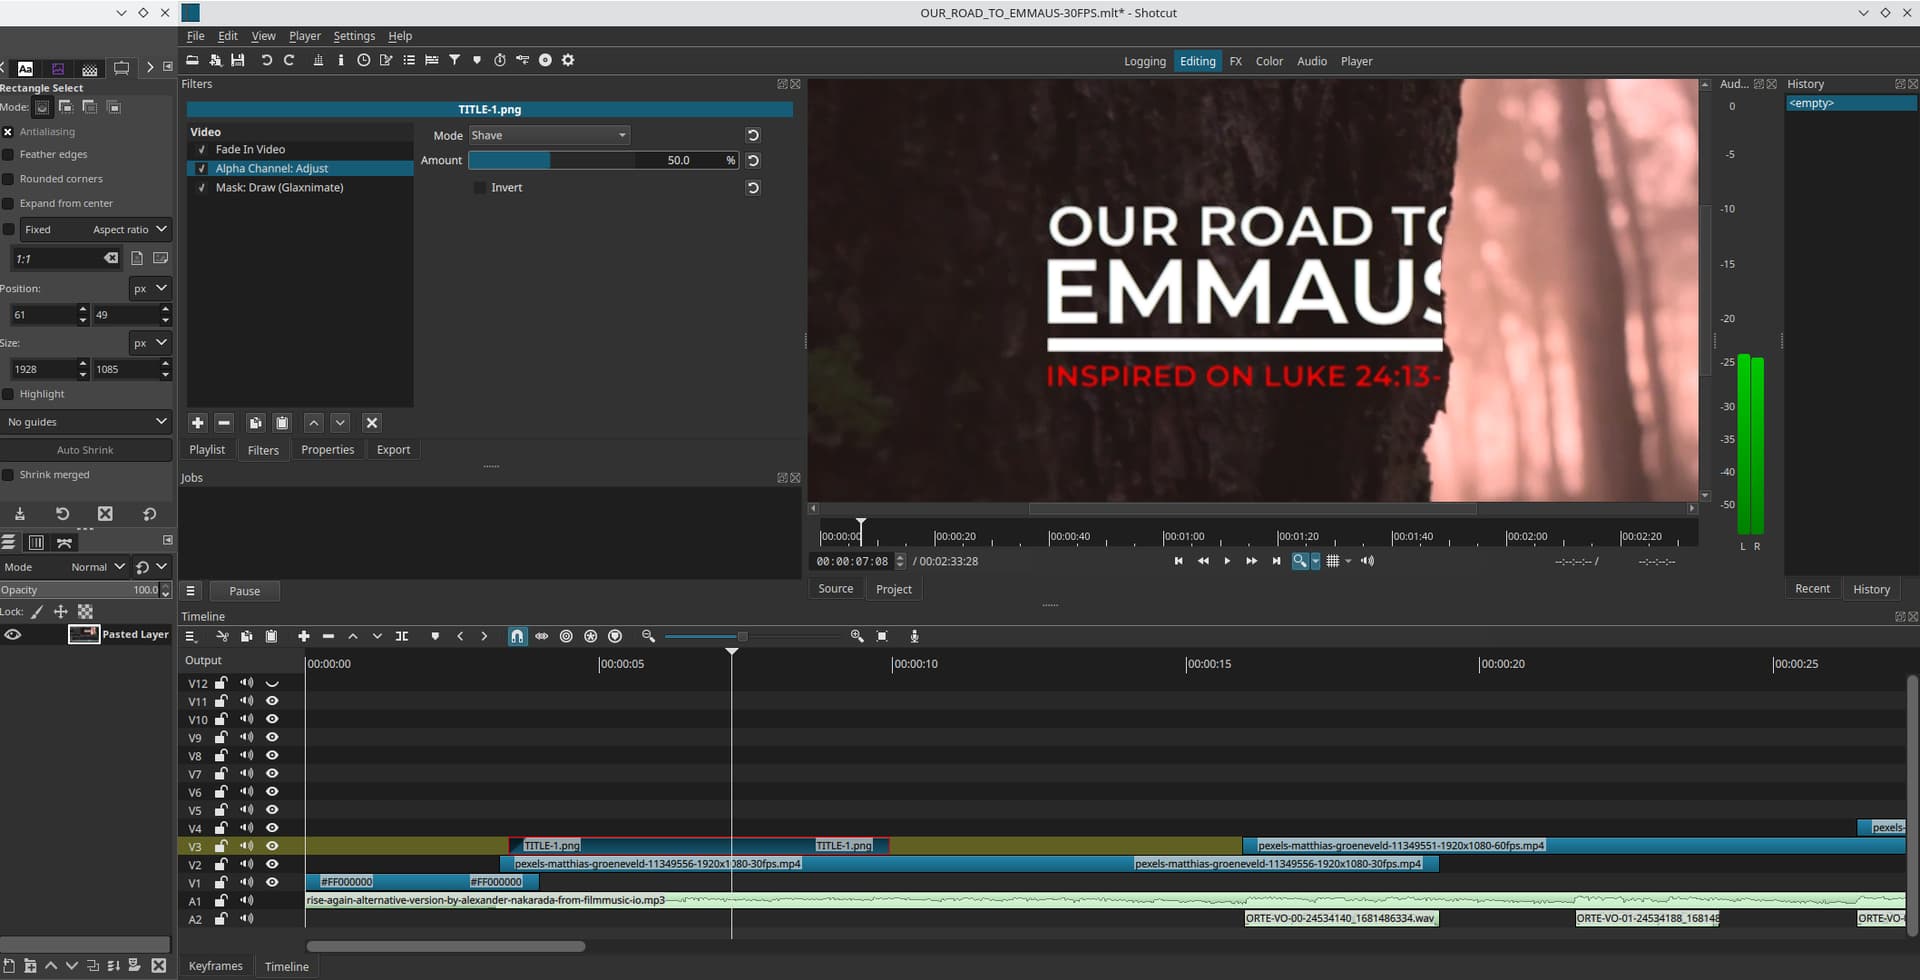Cut clip with timeline scissors icon
Screen dimensions: 1920x980
click(222, 636)
